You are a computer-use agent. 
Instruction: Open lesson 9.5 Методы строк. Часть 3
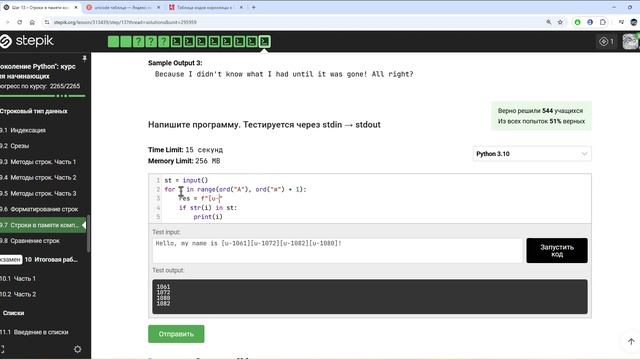click(38, 193)
